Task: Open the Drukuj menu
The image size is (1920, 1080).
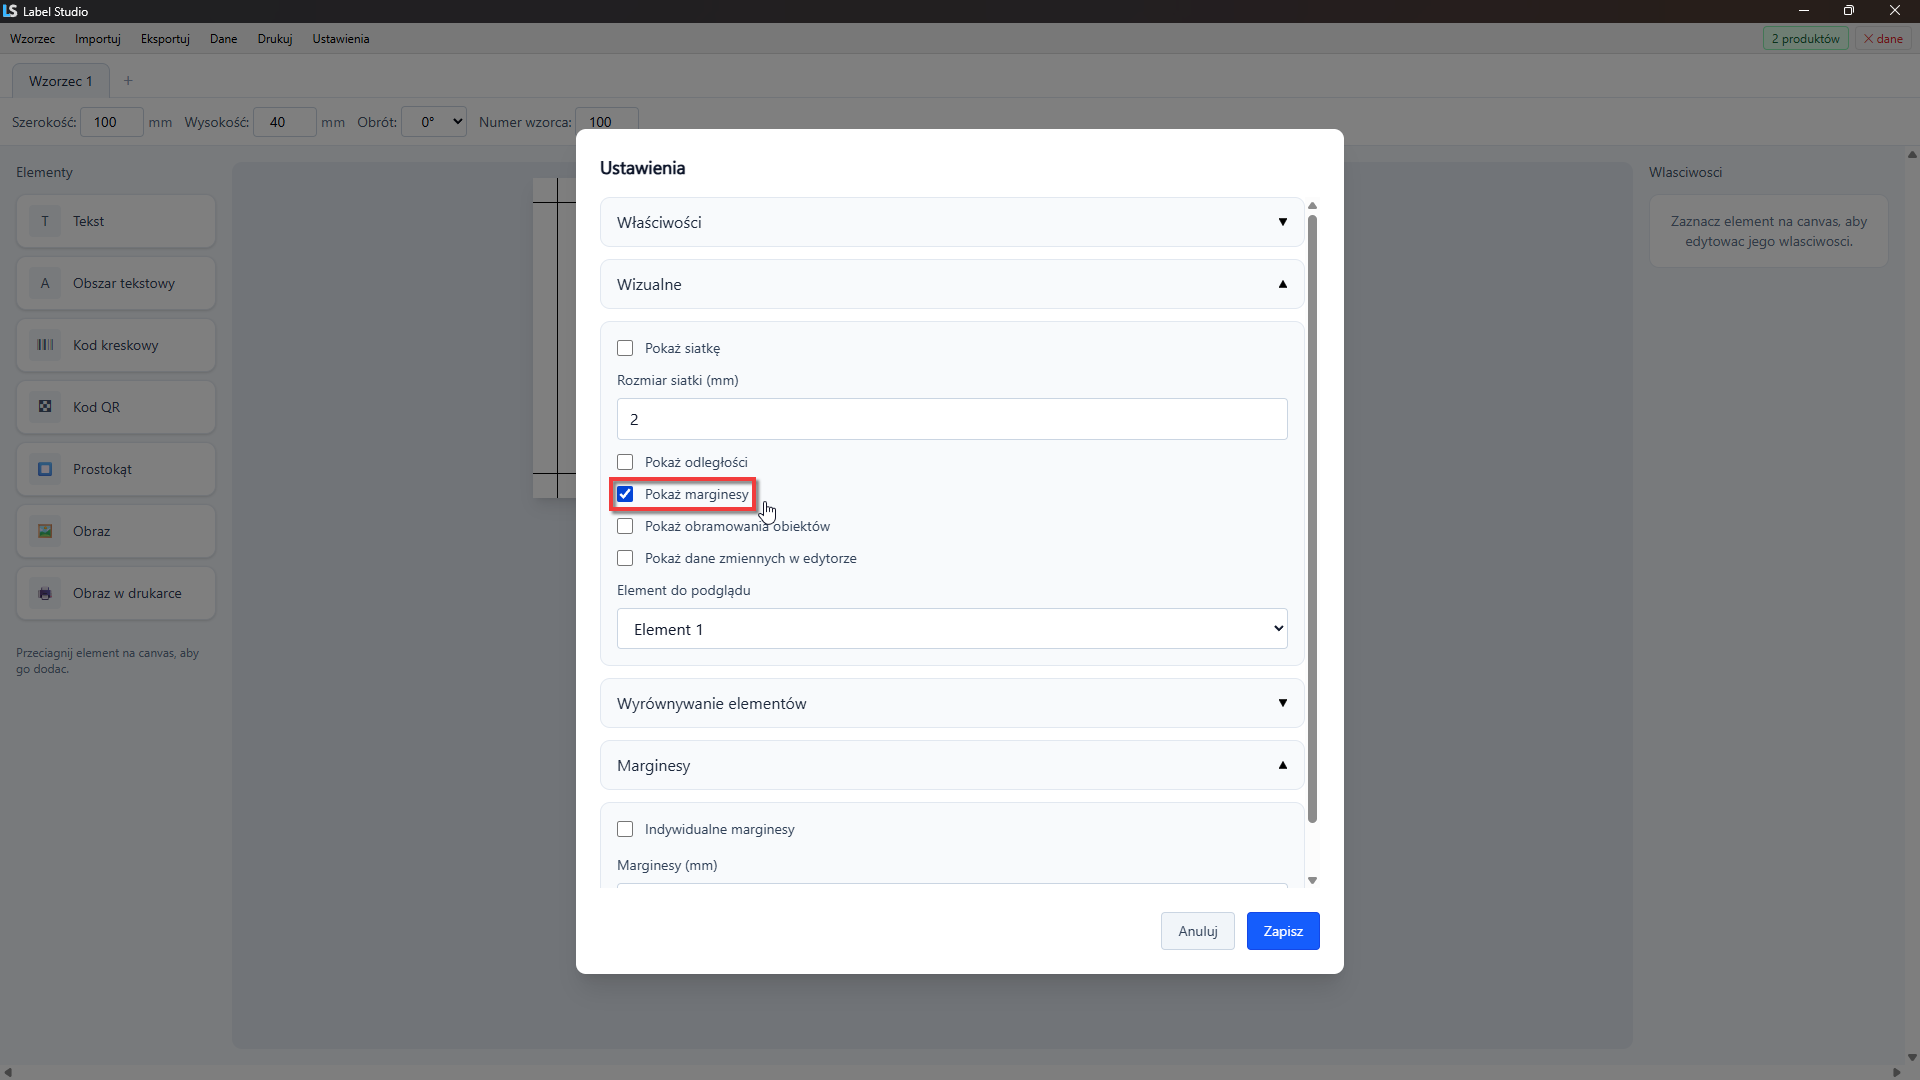Action: click(275, 39)
